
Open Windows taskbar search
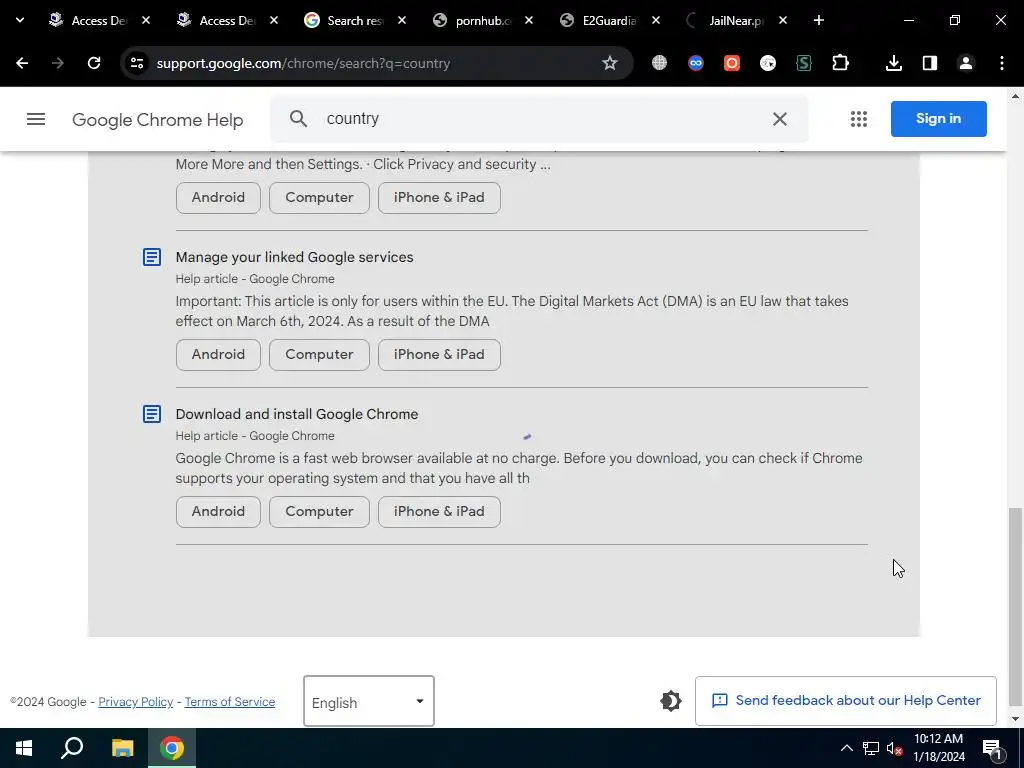[72, 748]
